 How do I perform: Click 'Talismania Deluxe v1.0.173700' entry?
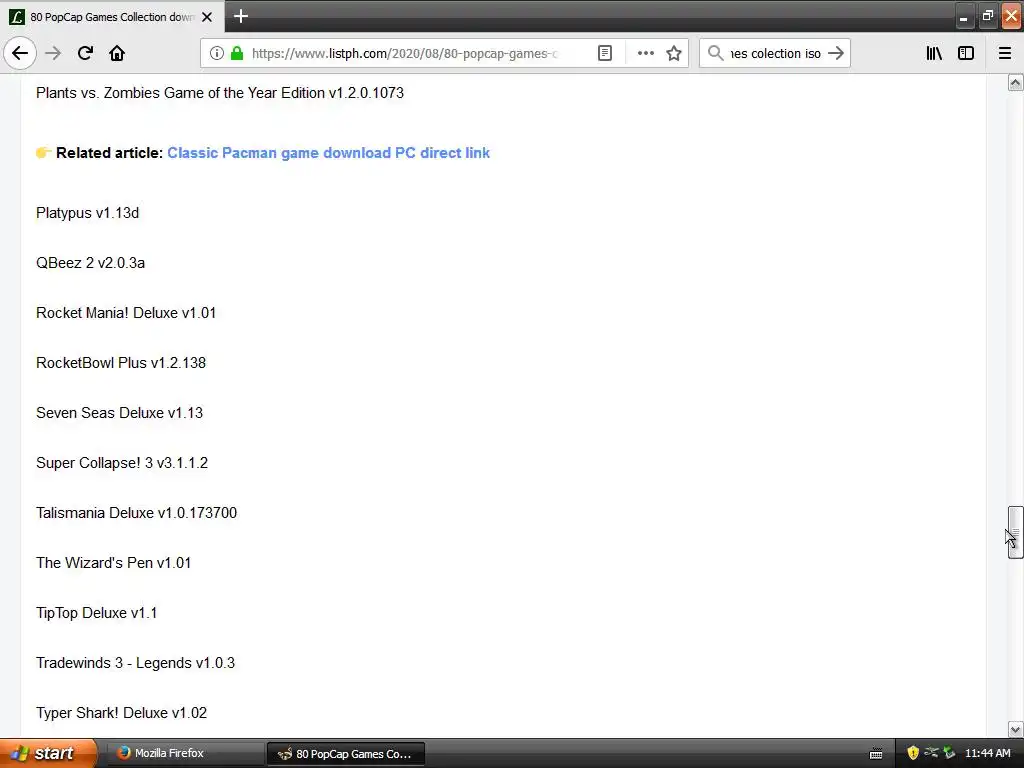[136, 513]
